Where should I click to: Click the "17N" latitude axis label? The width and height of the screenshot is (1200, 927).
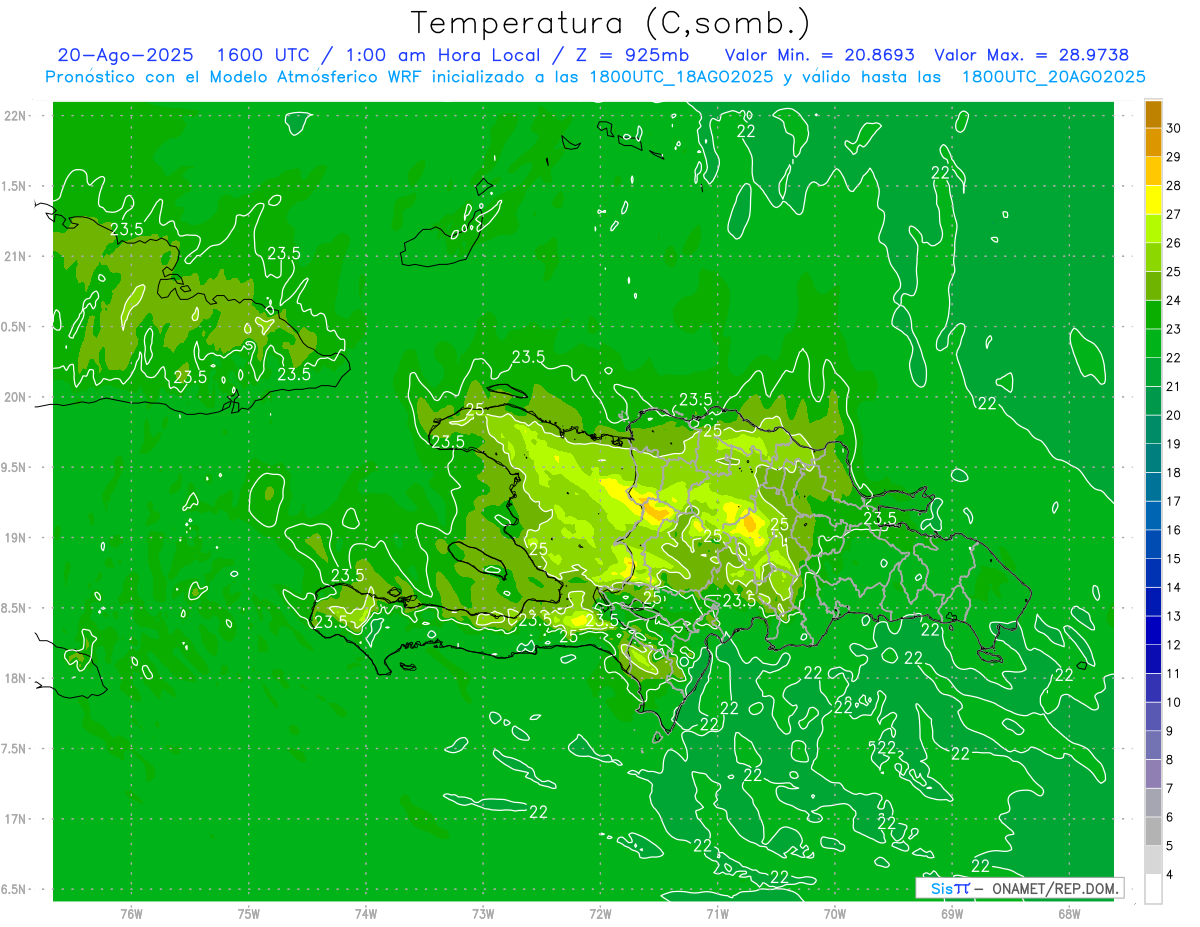[14, 819]
